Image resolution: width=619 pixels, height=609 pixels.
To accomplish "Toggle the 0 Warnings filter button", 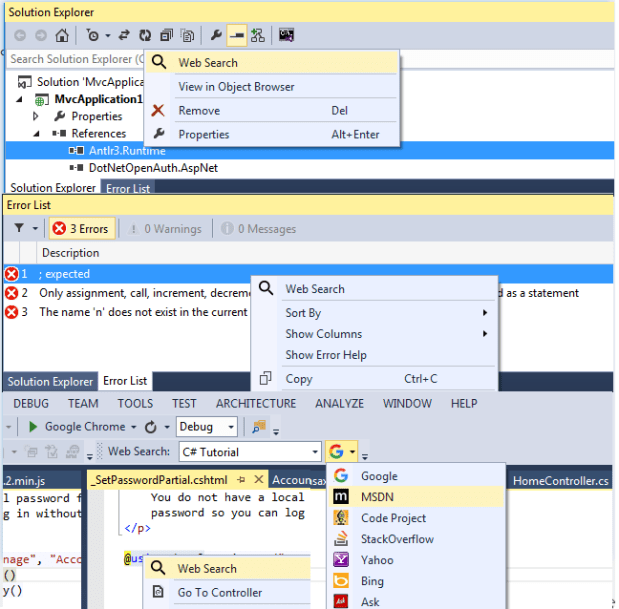I will [165, 229].
